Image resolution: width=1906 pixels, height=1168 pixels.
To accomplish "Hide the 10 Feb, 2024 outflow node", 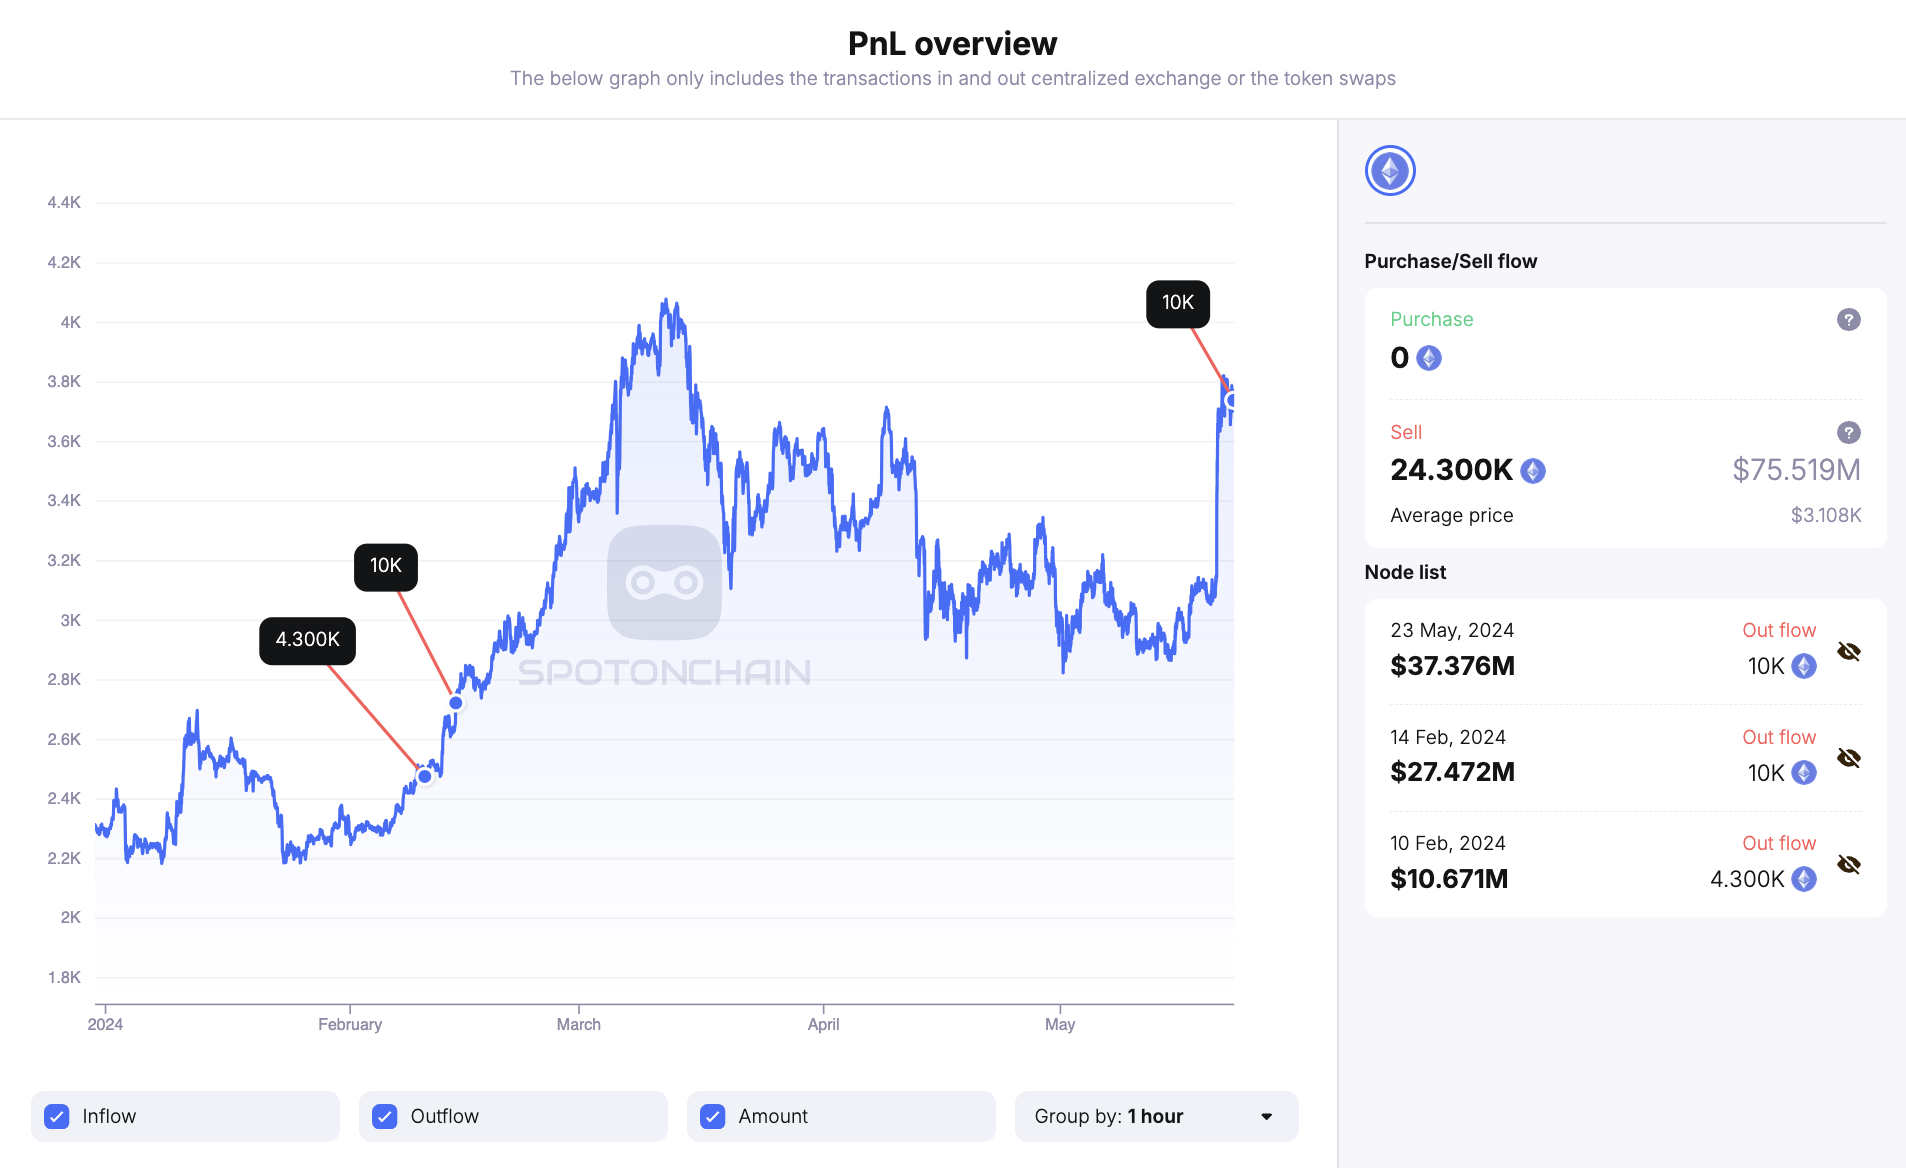I will 1849,865.
